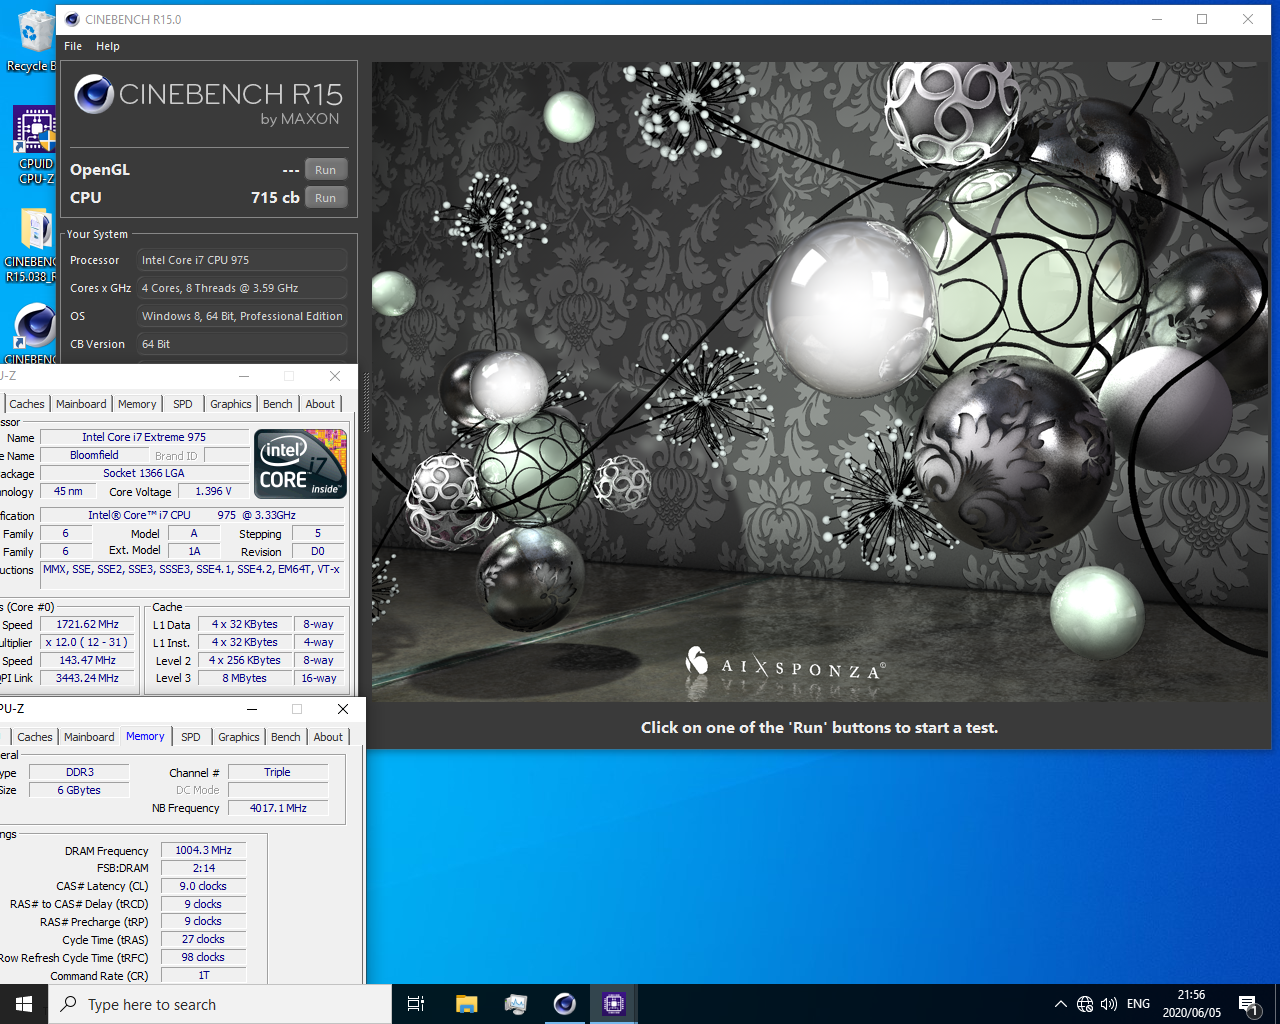
Task: Click the FSB:DRAM 2:14 value
Action: 203,868
